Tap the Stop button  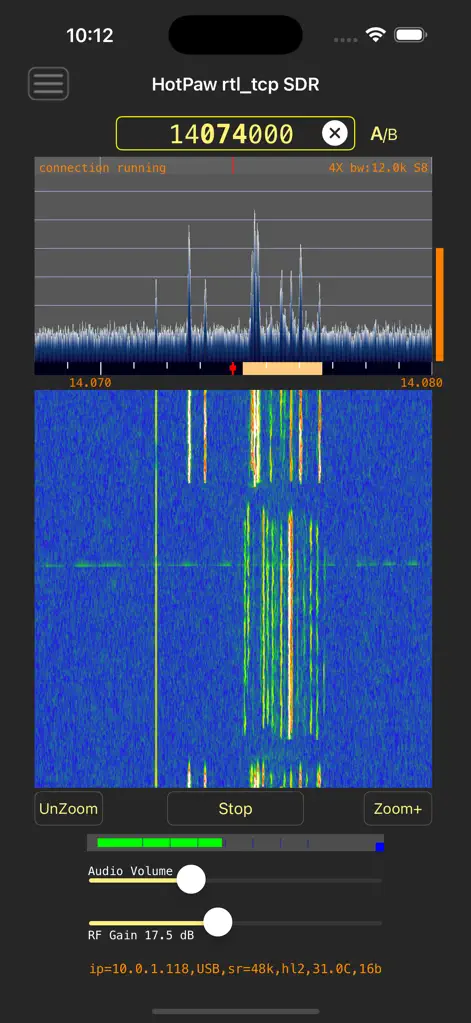[x=236, y=808]
